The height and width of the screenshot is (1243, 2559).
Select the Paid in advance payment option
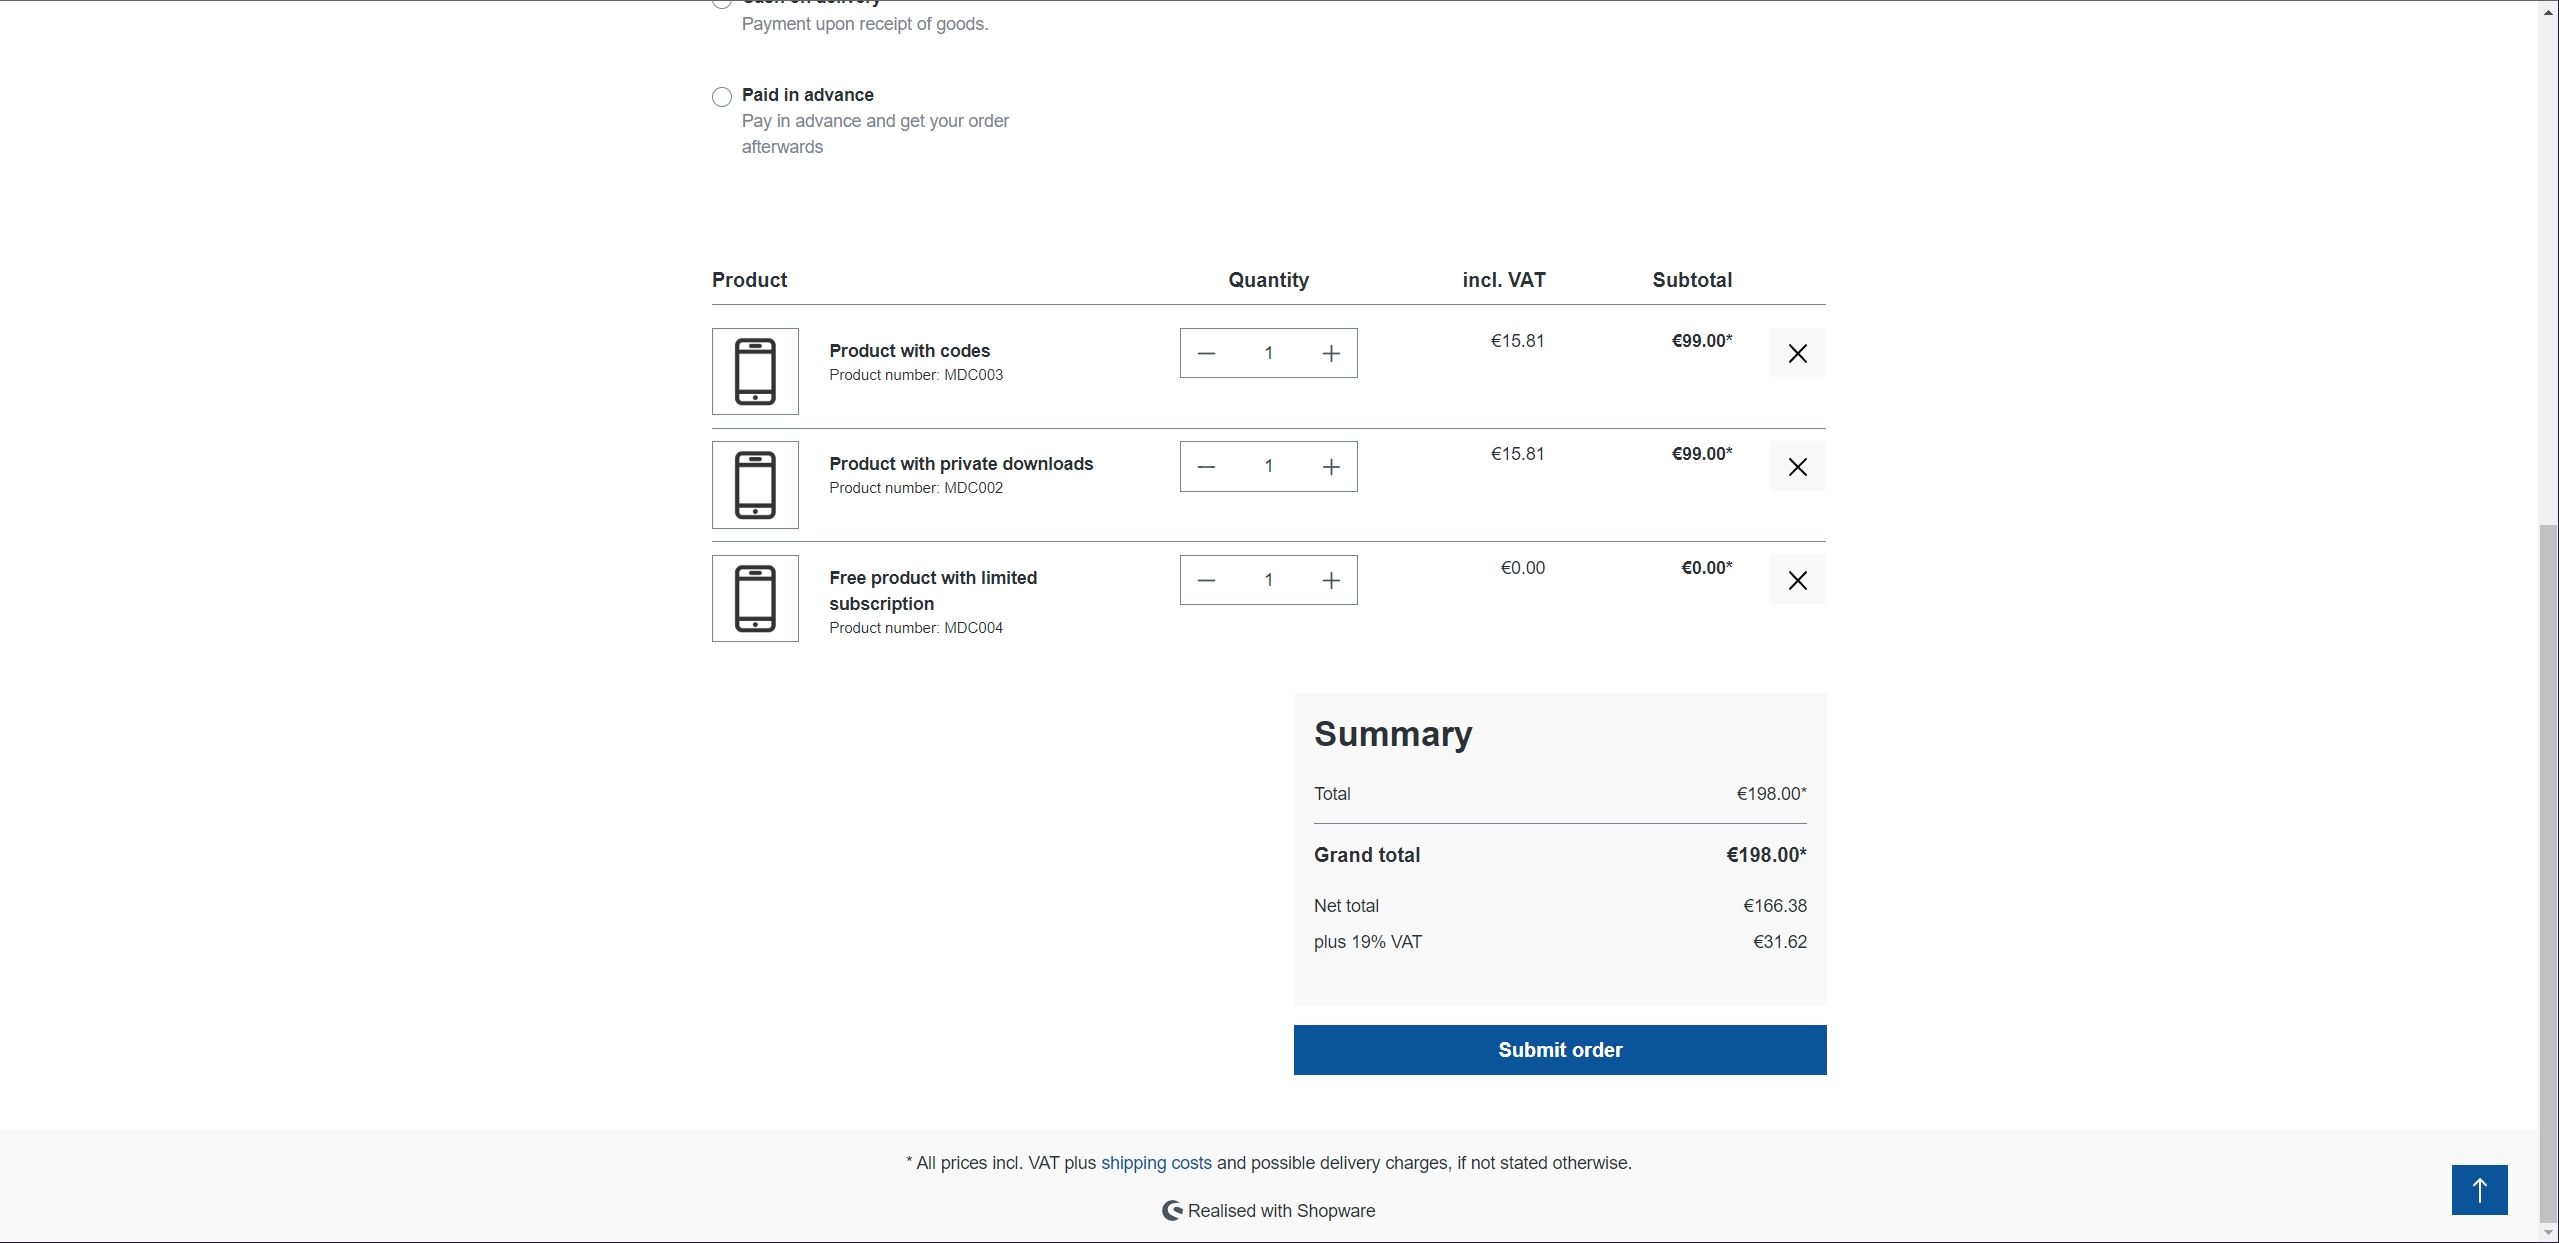point(722,97)
